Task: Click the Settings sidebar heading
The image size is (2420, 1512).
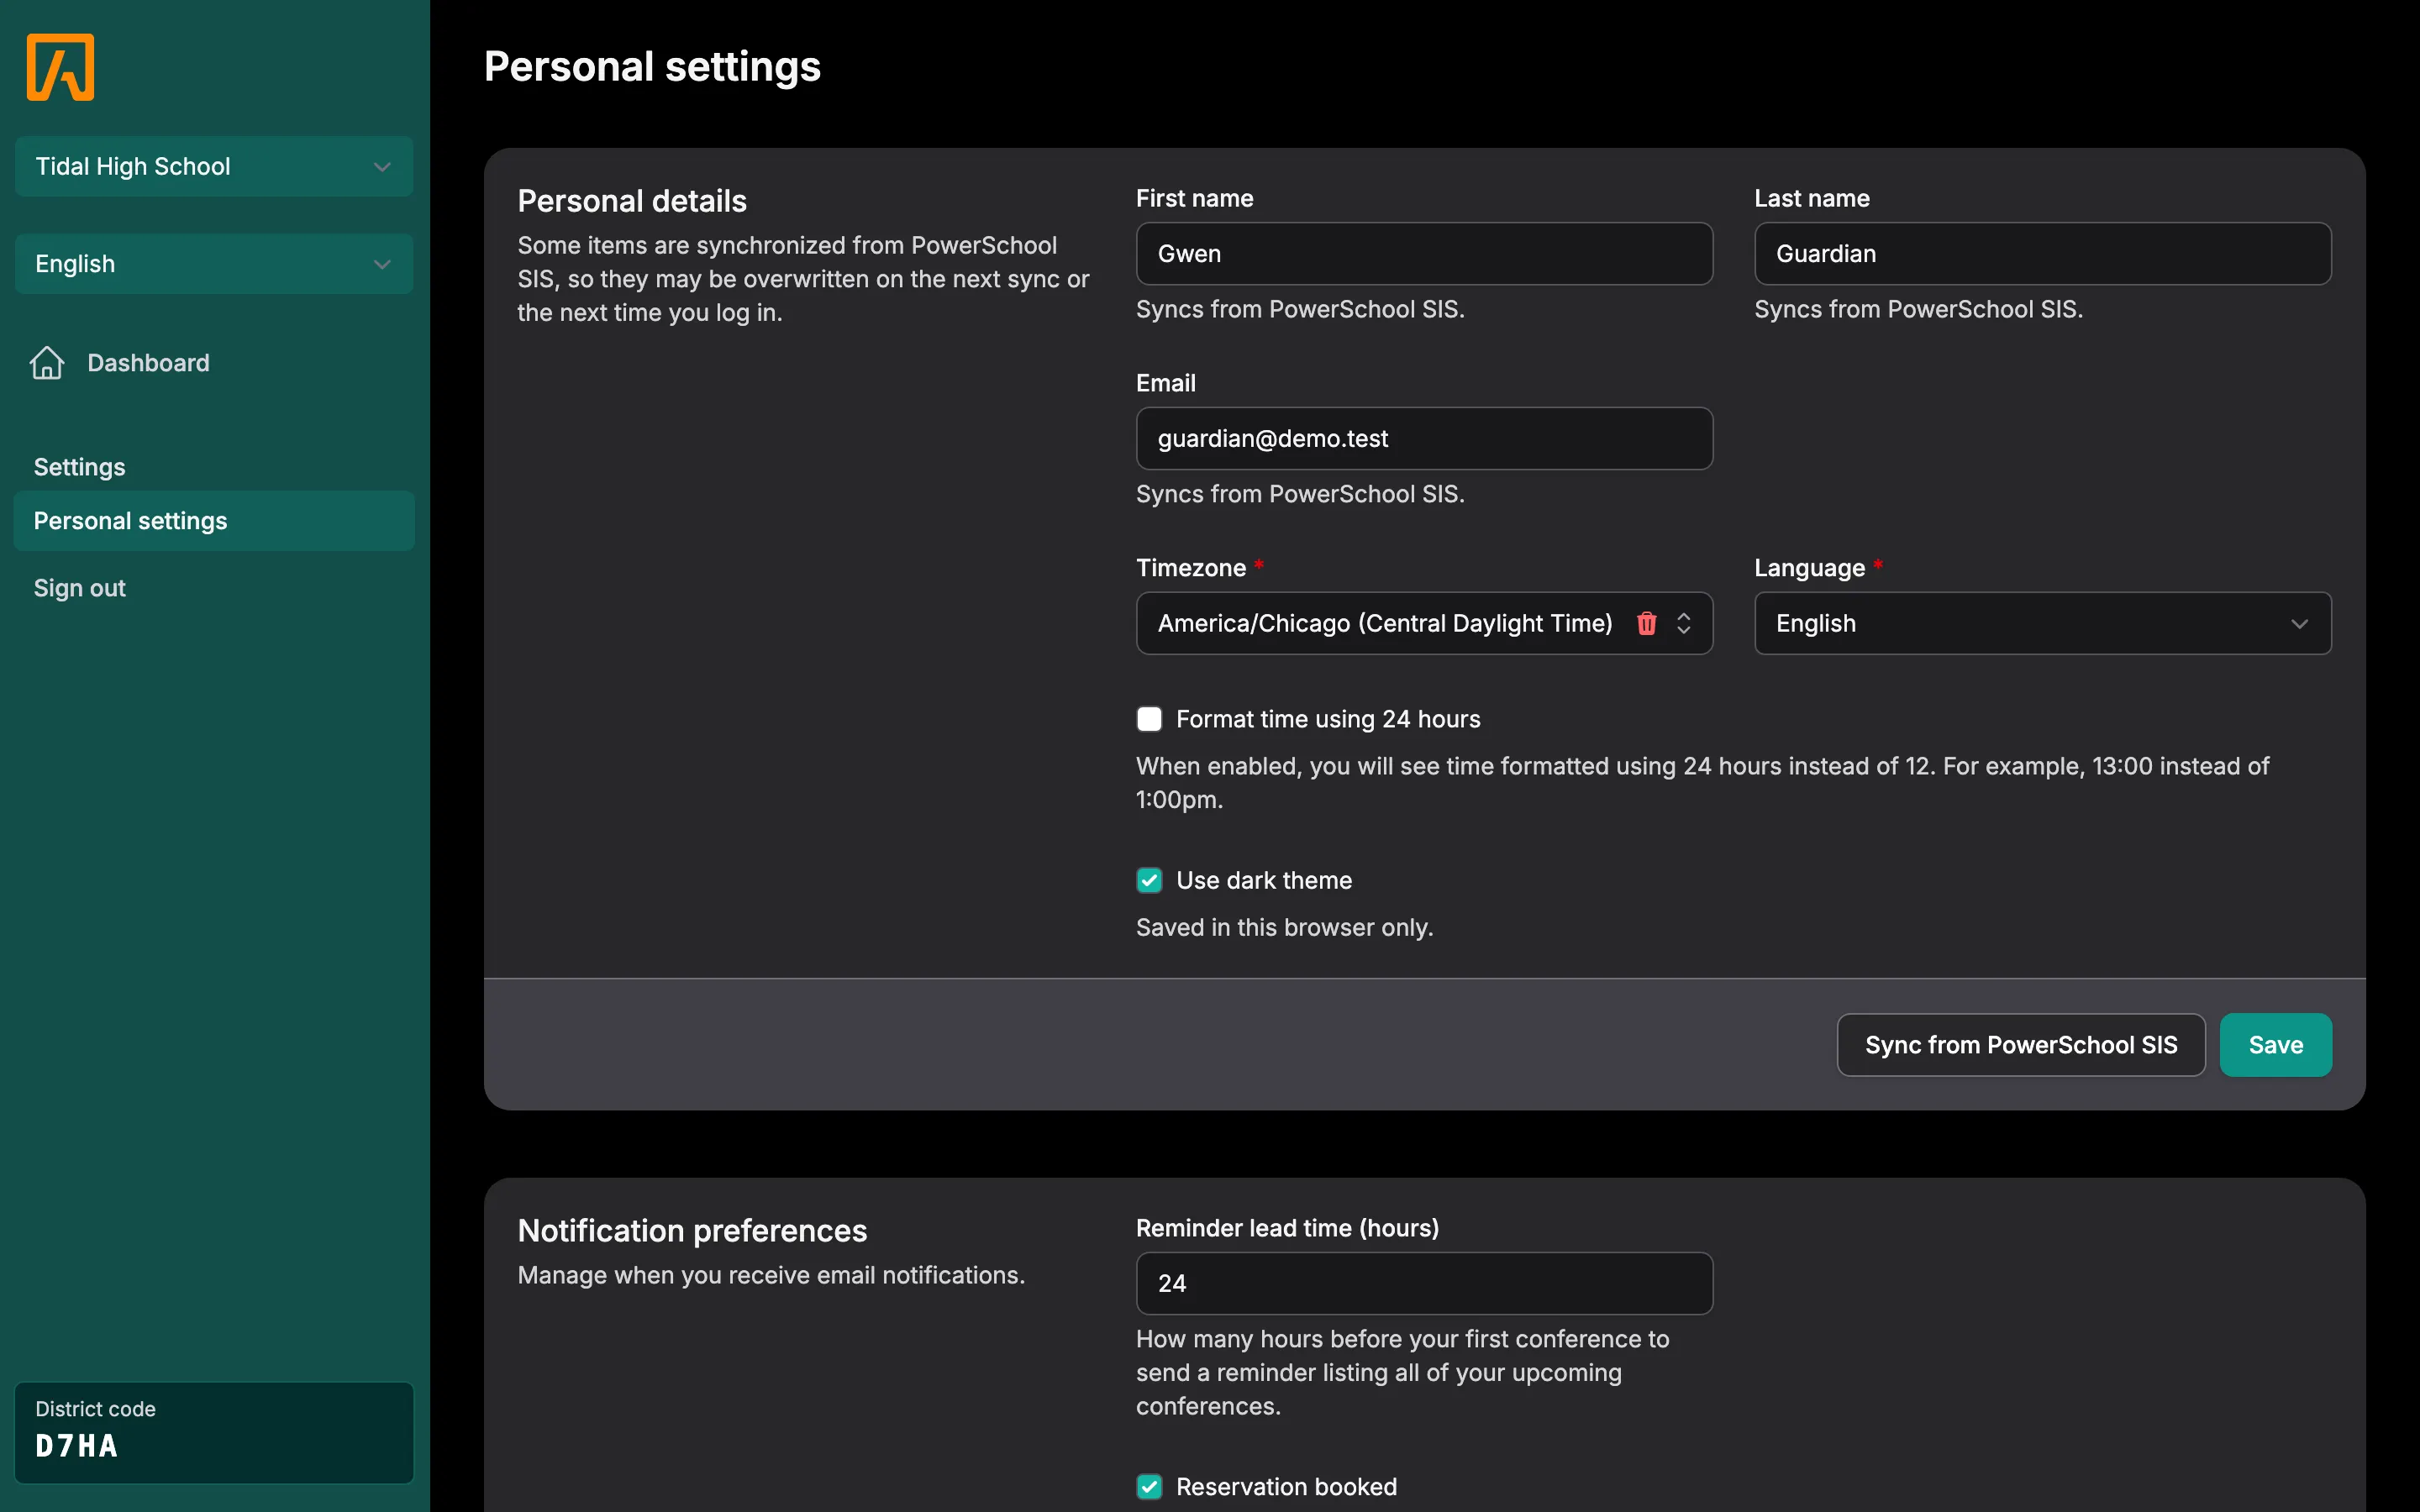Action: pyautogui.click(x=80, y=467)
